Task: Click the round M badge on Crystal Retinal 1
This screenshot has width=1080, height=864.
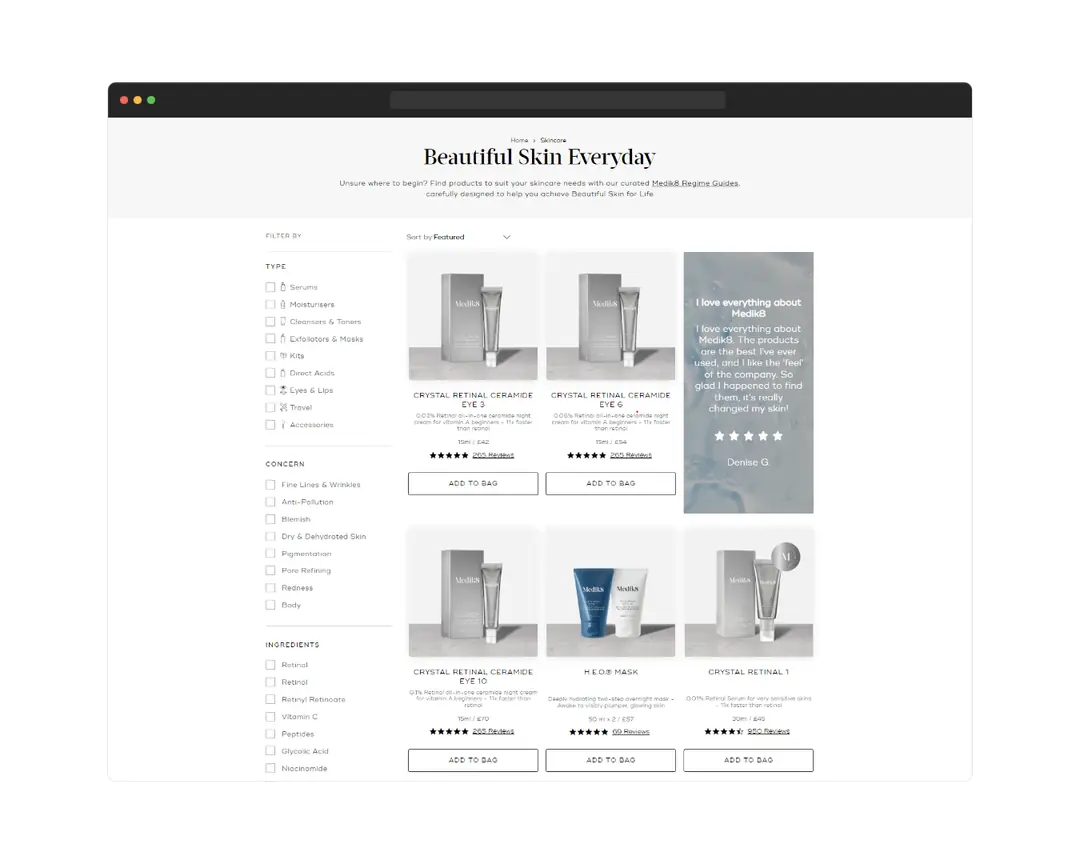Action: click(786, 557)
